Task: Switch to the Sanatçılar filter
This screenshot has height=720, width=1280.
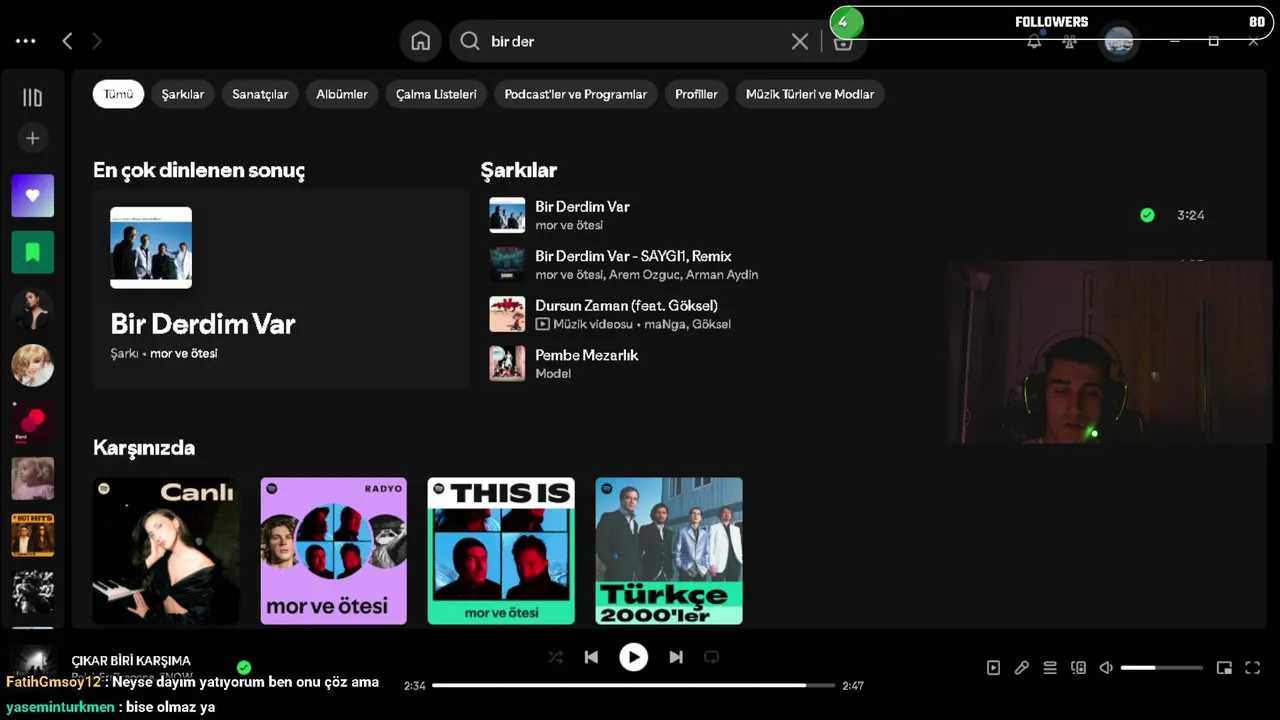Action: click(x=260, y=94)
